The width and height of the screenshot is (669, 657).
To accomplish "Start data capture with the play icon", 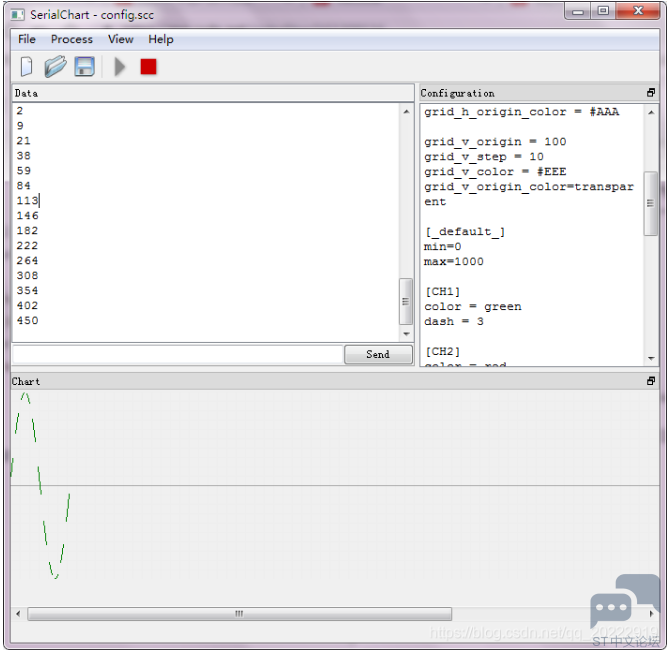I will point(120,67).
